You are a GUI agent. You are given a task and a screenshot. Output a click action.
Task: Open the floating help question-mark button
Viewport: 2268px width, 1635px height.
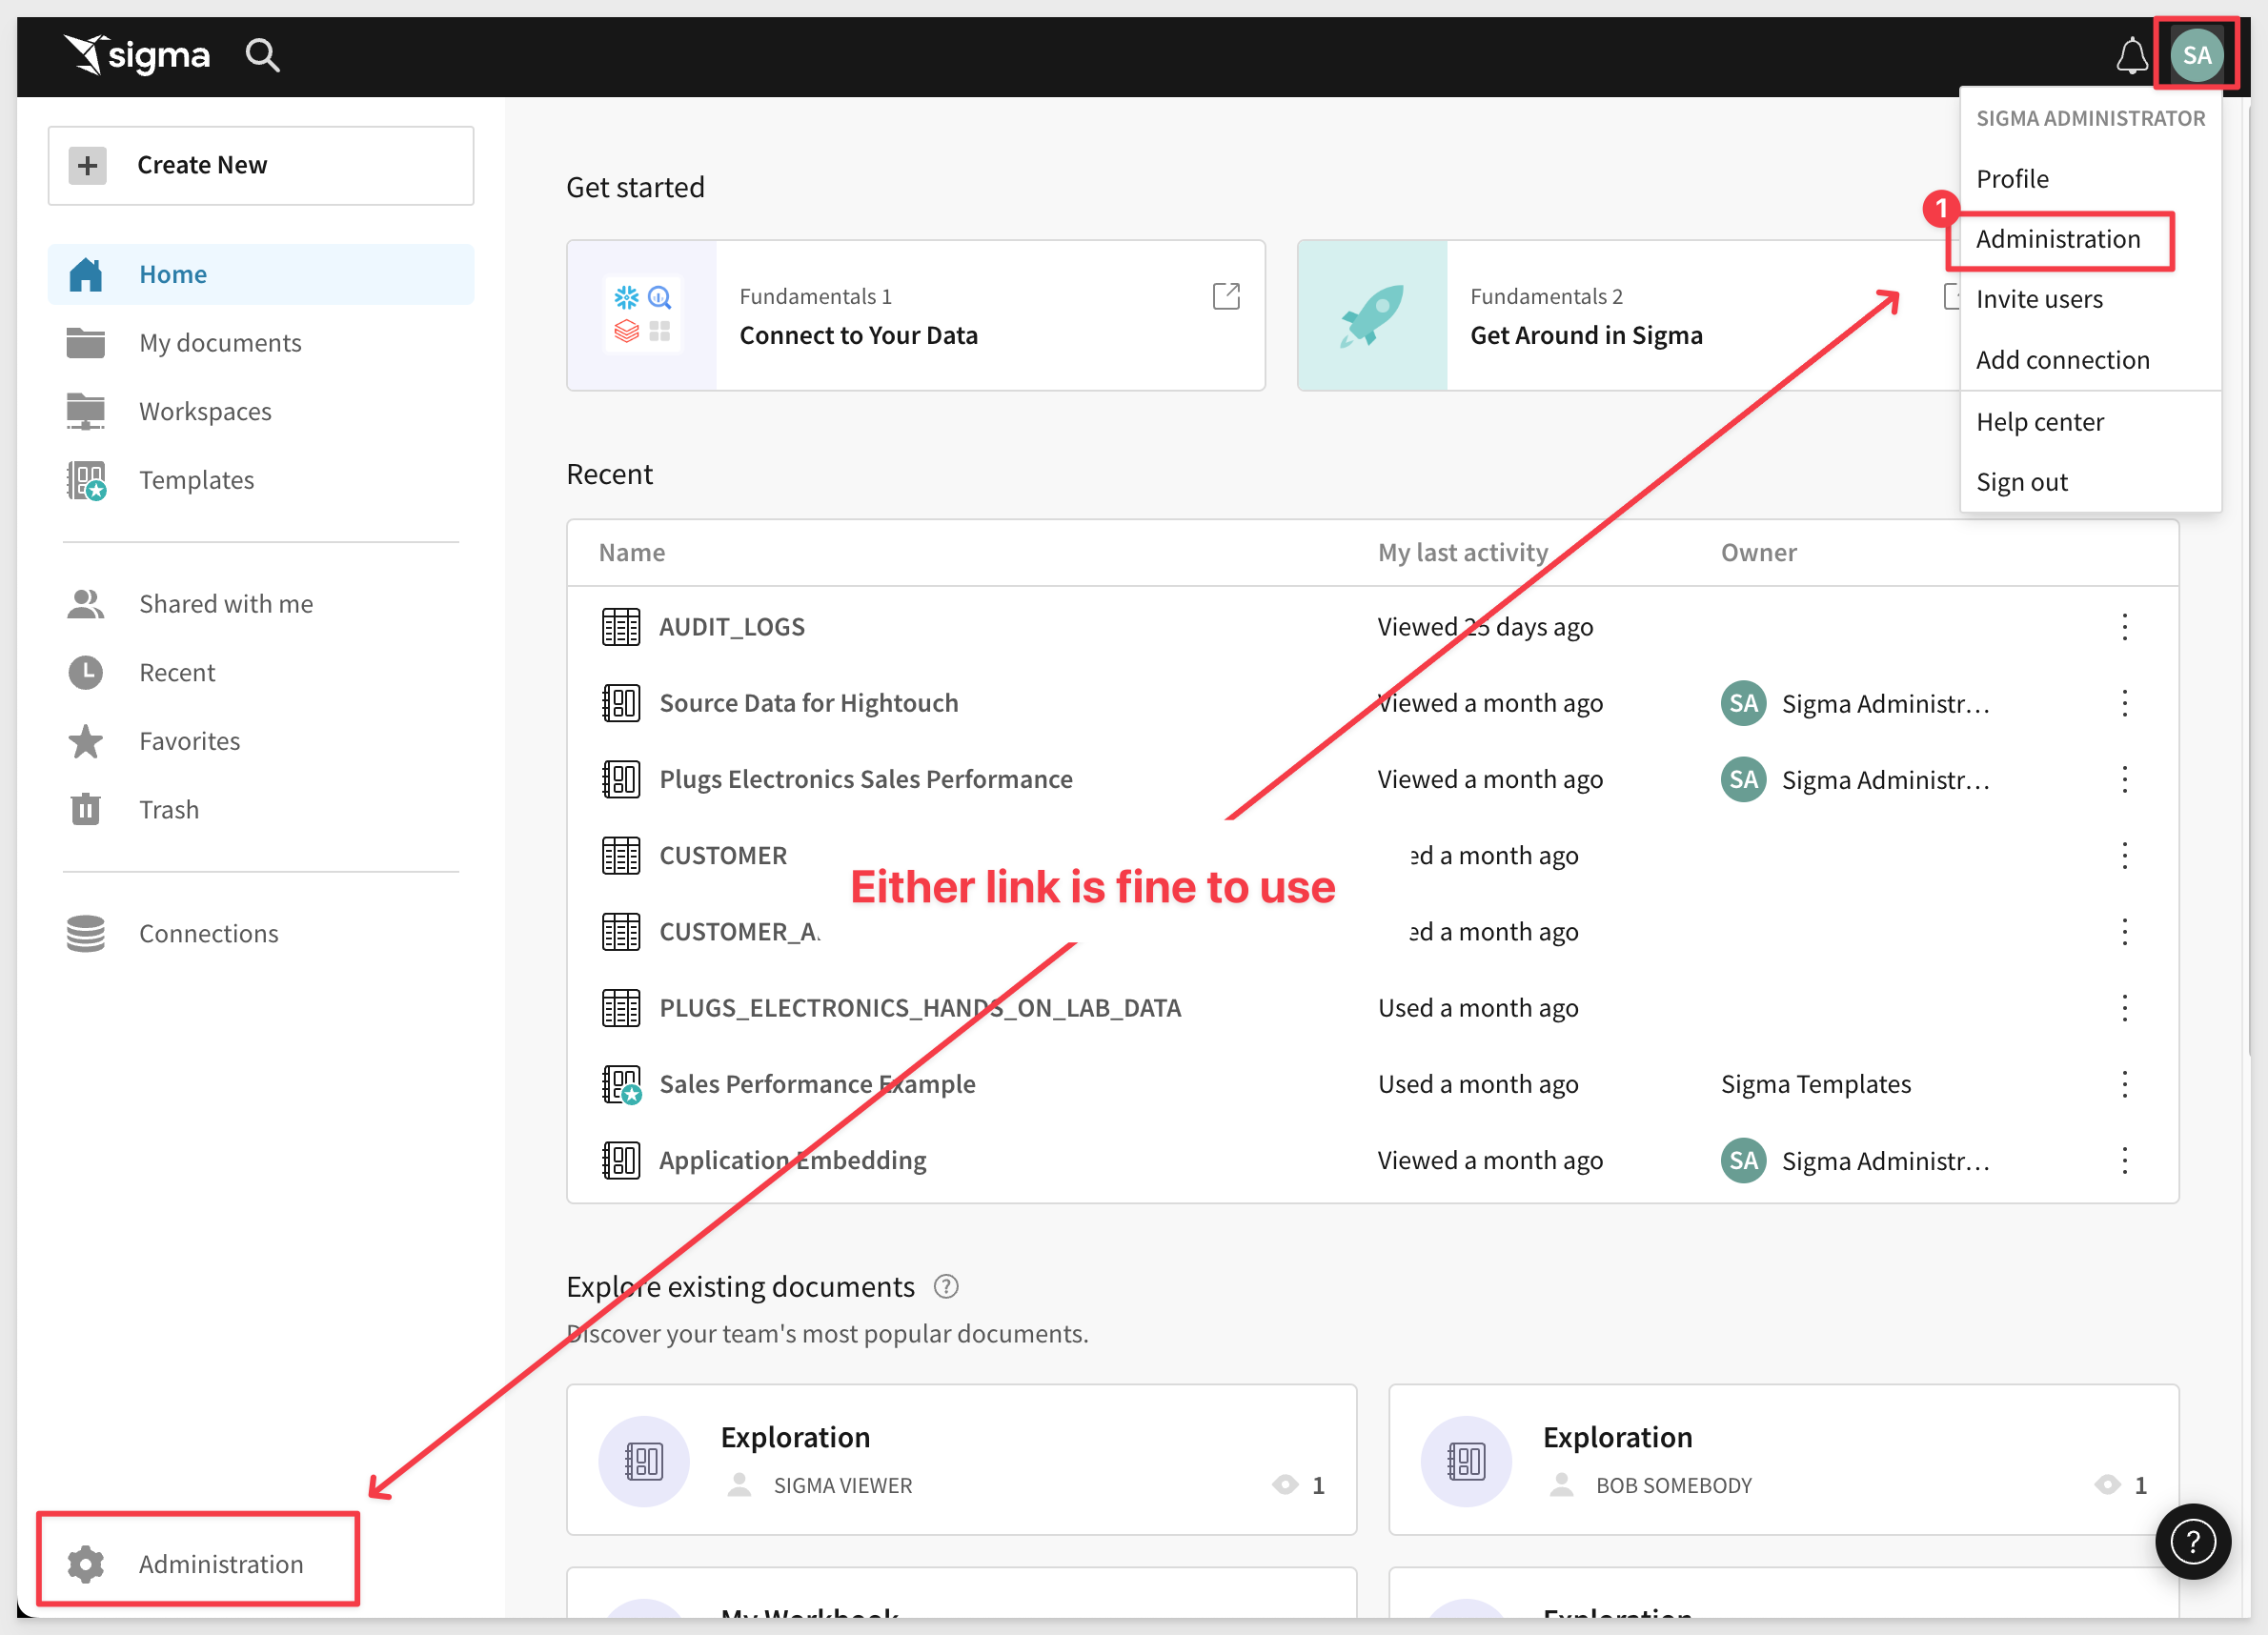pyautogui.click(x=2193, y=1541)
